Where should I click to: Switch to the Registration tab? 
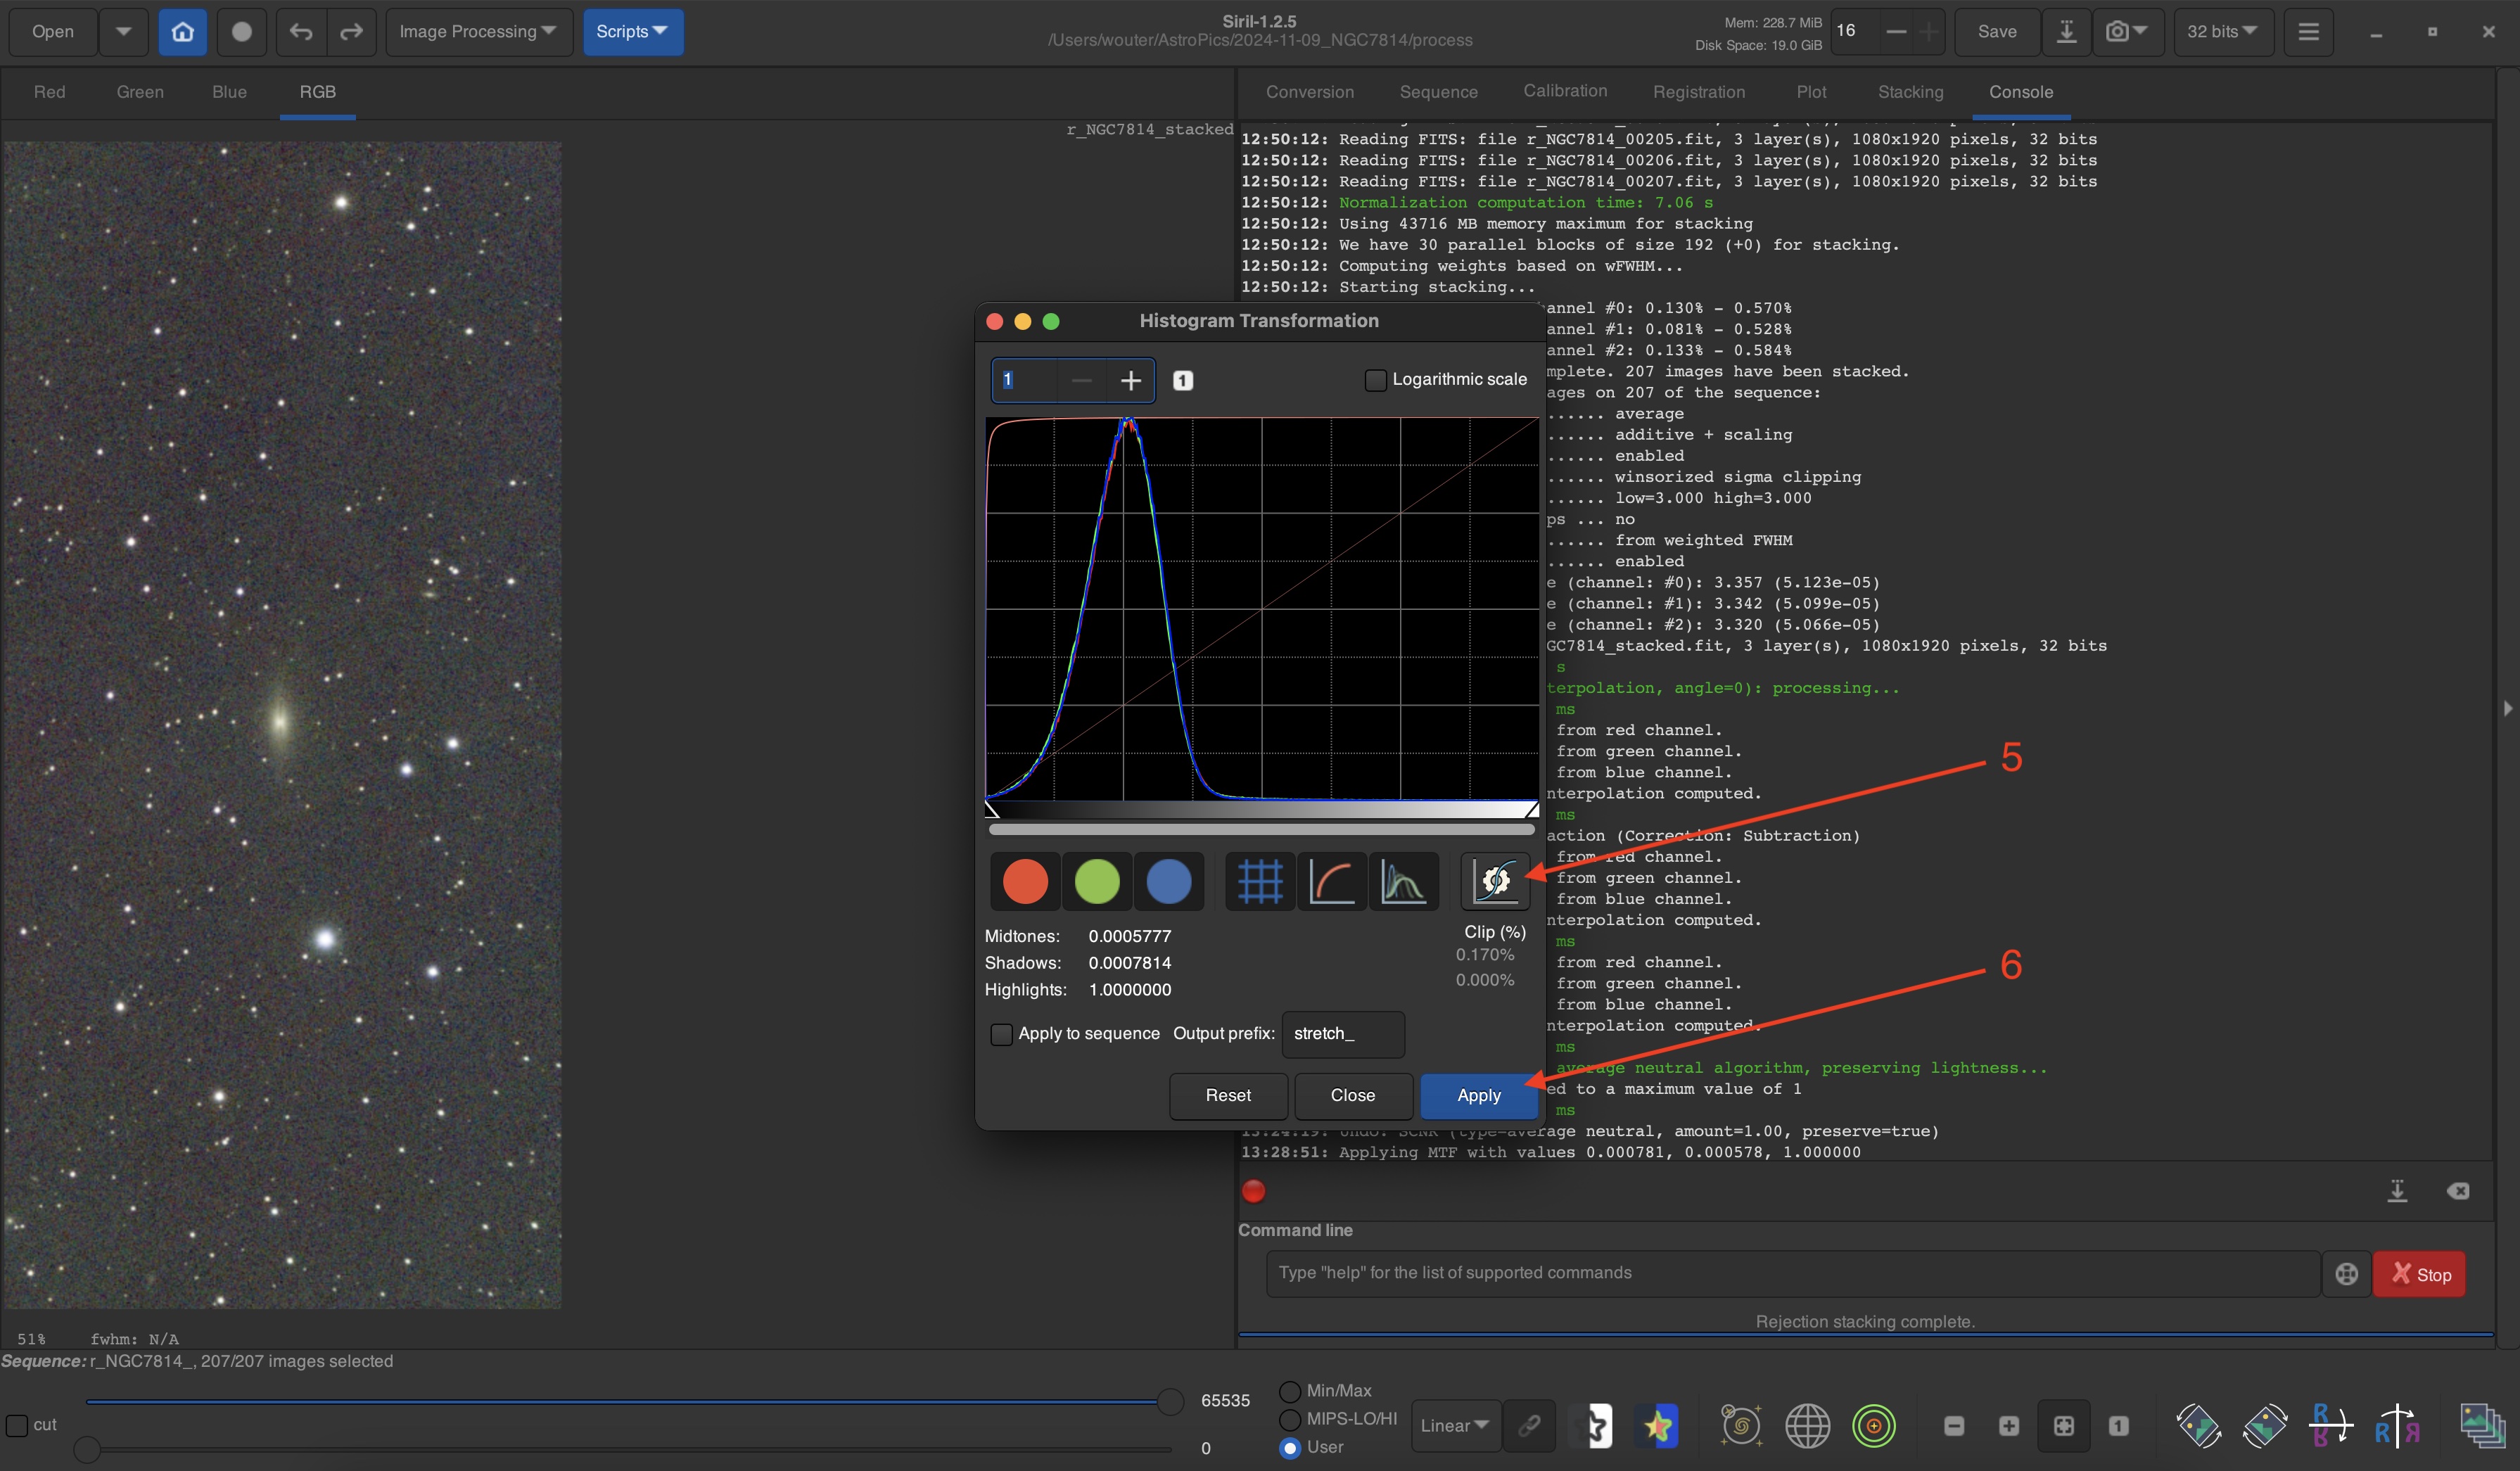coord(1698,92)
